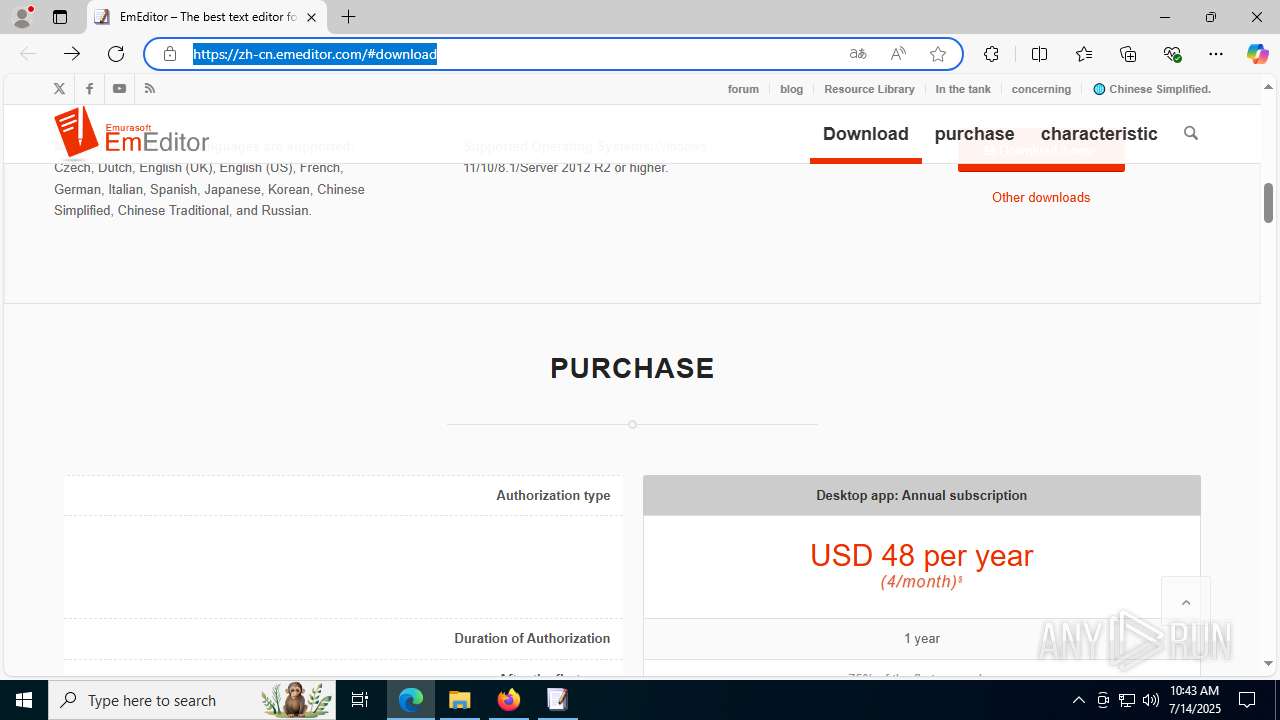The width and height of the screenshot is (1280, 720).
Task: Open the concerning link
Action: click(1041, 89)
